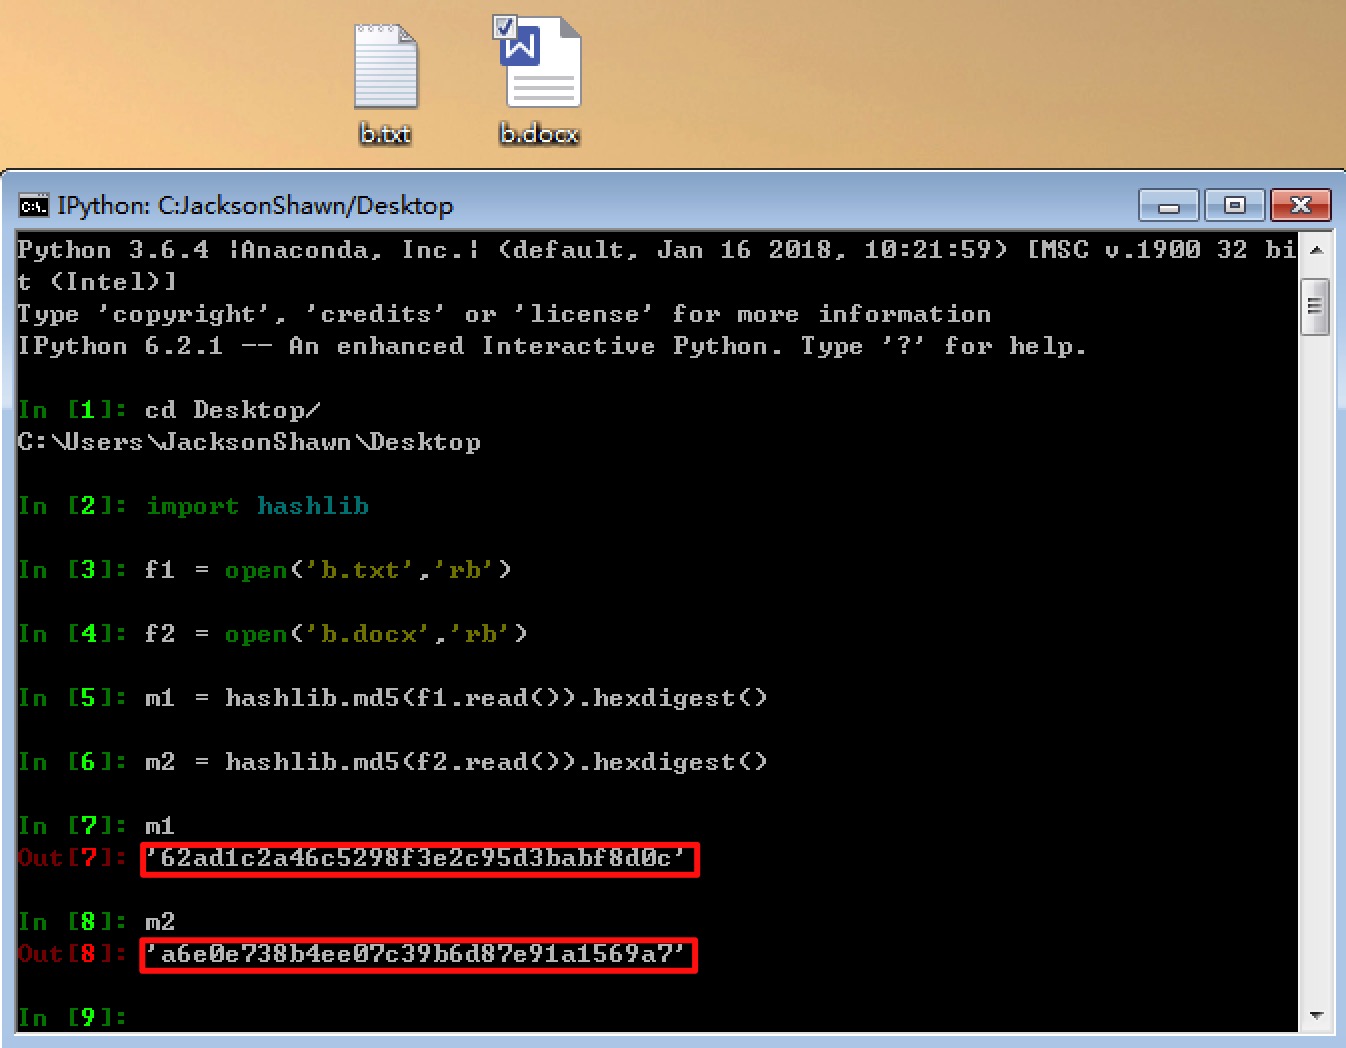1346x1048 pixels.
Task: Click the command prompt icon in the title bar
Action: pyautogui.click(x=32, y=205)
